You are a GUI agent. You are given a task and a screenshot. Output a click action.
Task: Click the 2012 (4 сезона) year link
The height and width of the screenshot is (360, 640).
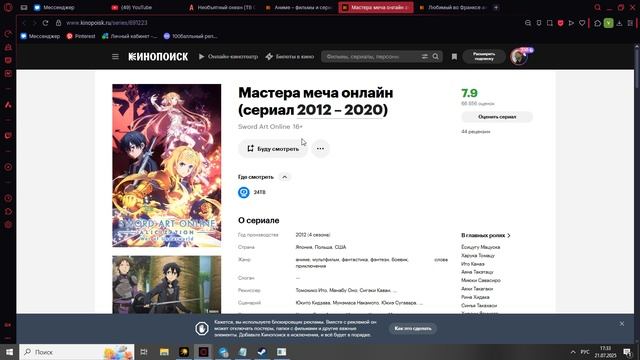tap(313, 235)
